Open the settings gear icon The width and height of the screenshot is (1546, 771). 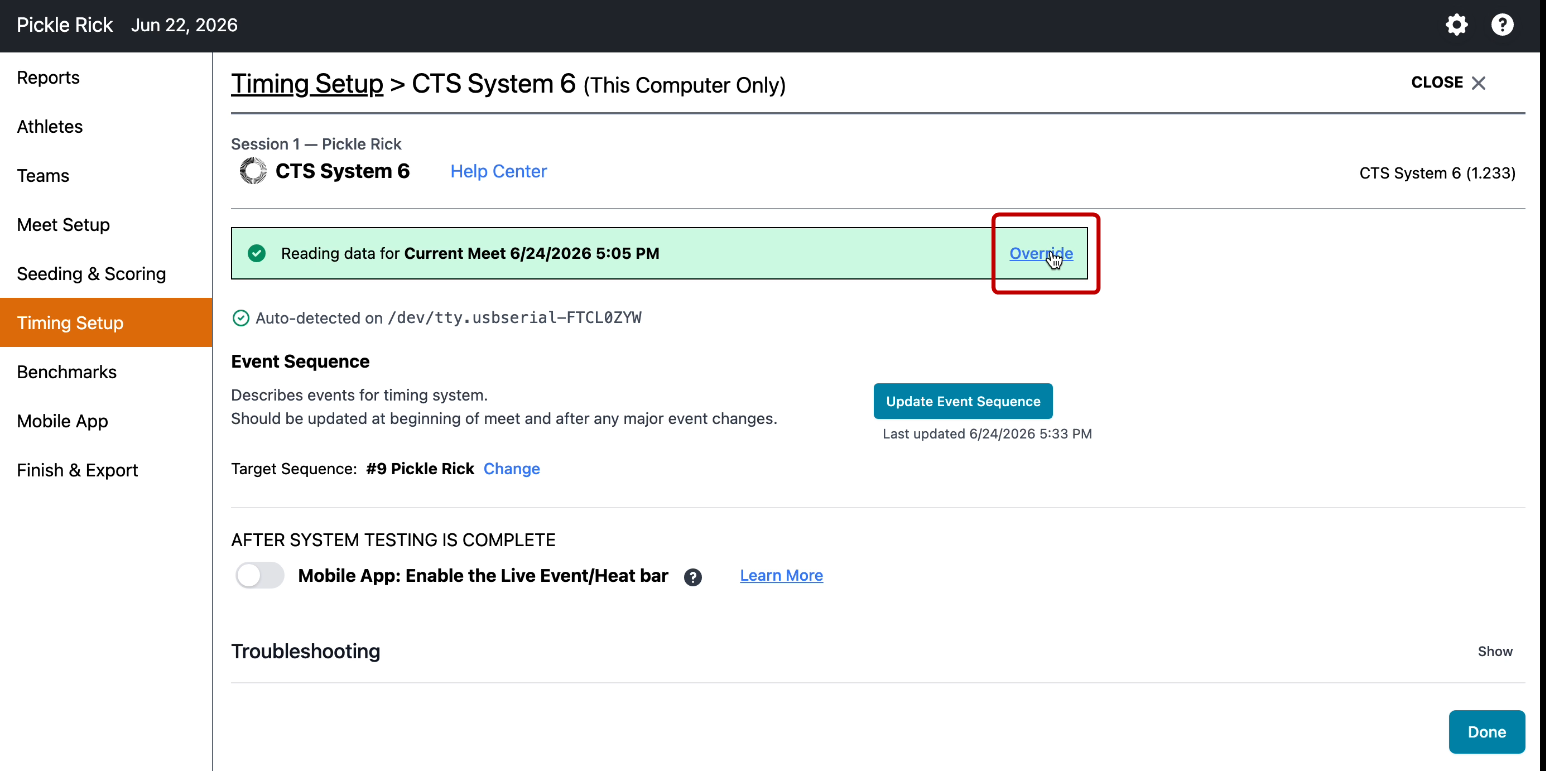point(1457,25)
